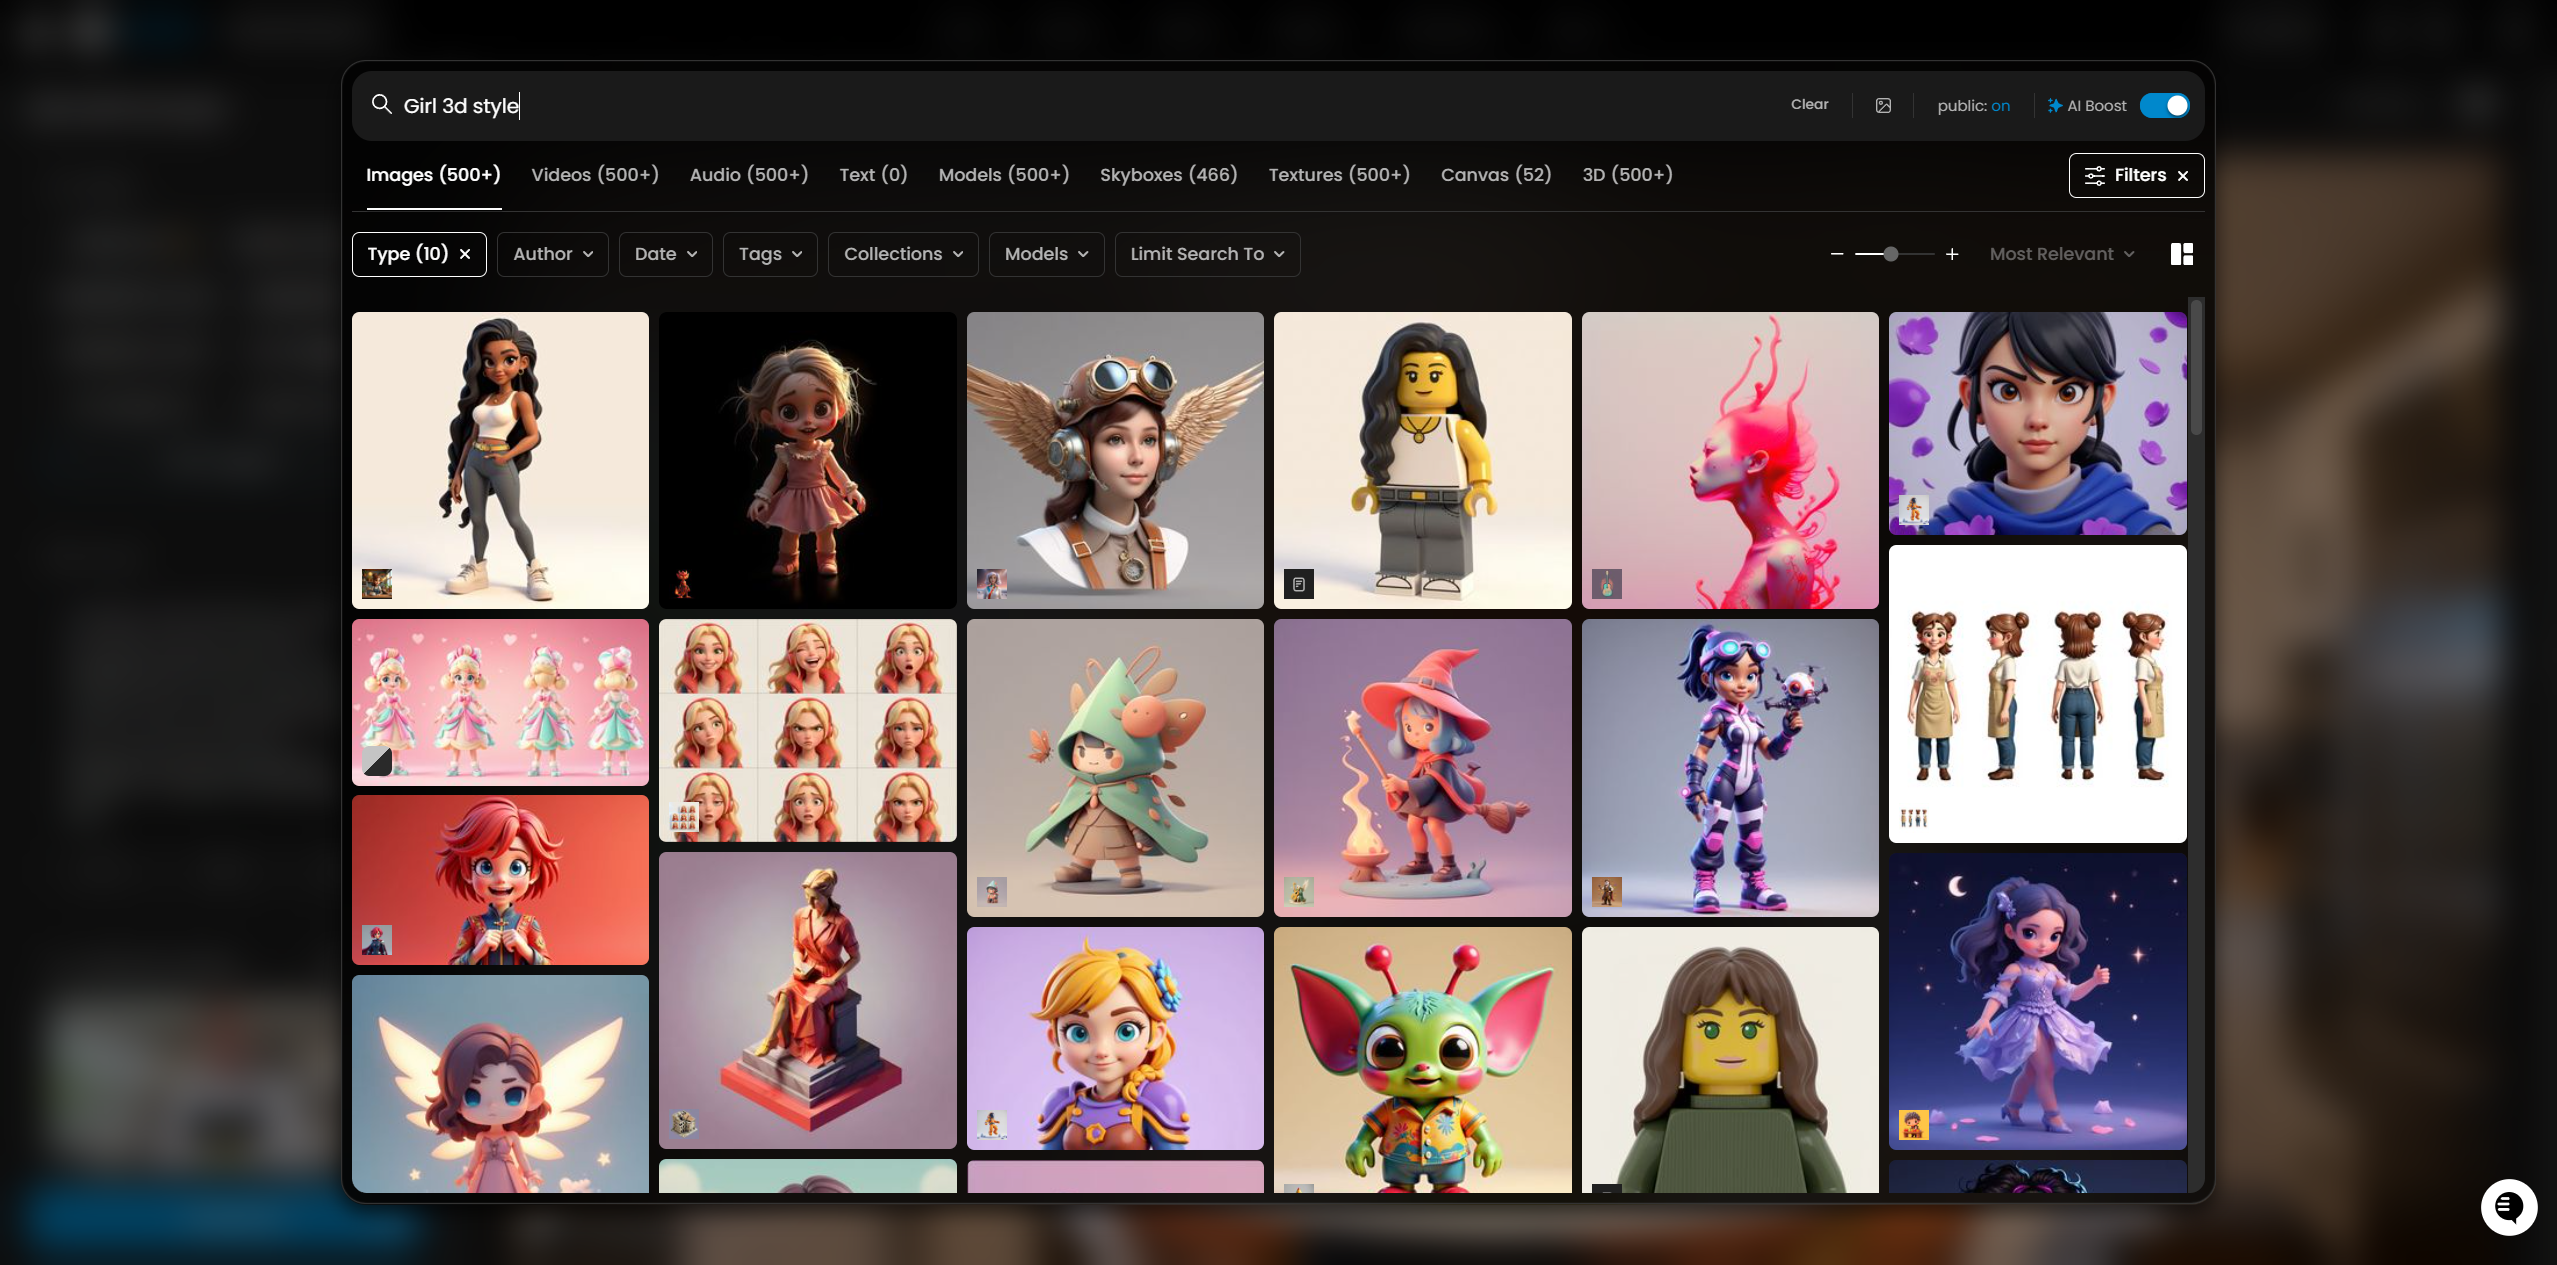Toggle the public: on setting

coord(1973,106)
